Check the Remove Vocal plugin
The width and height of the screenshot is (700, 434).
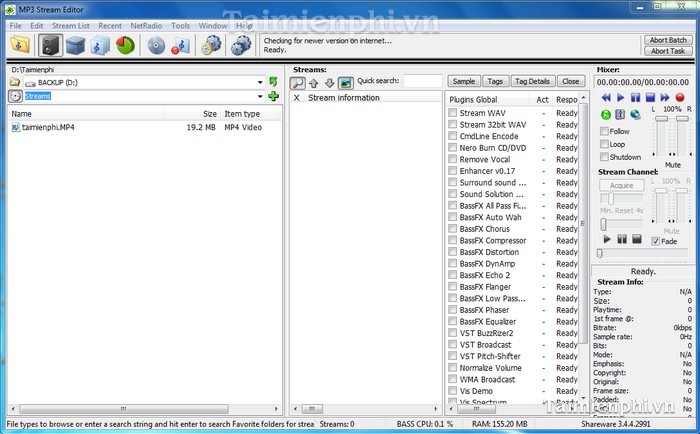[453, 159]
